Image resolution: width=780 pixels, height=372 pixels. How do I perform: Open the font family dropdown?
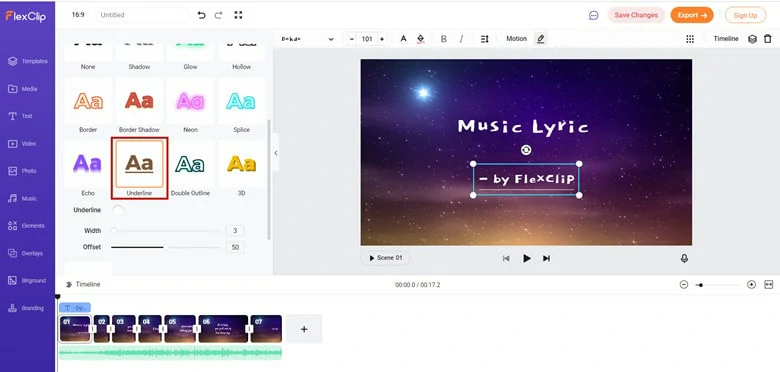coord(307,39)
